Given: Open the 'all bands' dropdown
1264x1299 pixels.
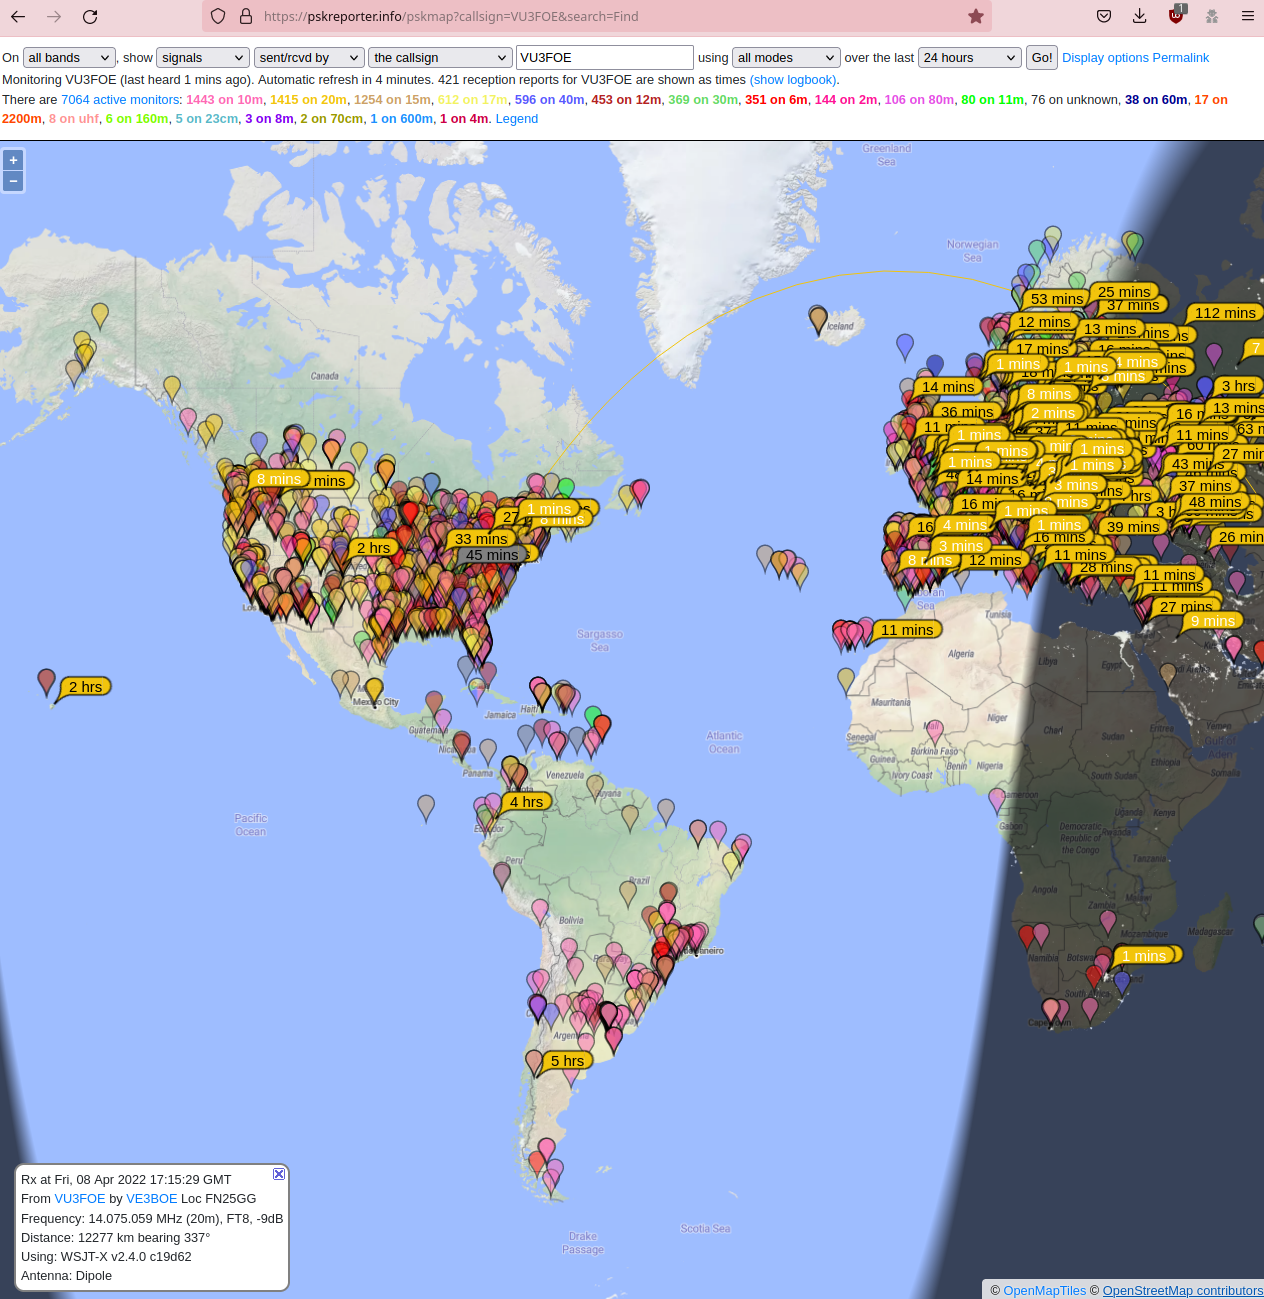Looking at the screenshot, I should 69,58.
